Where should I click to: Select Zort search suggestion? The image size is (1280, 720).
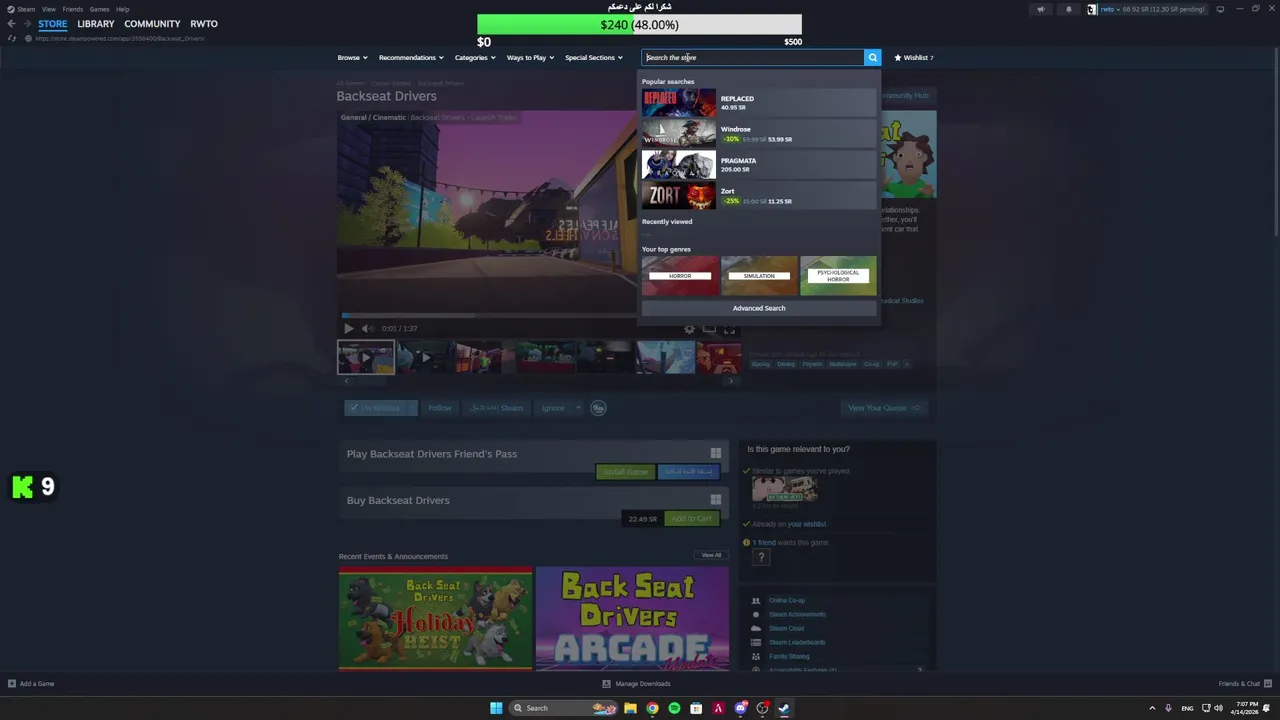pyautogui.click(x=759, y=195)
